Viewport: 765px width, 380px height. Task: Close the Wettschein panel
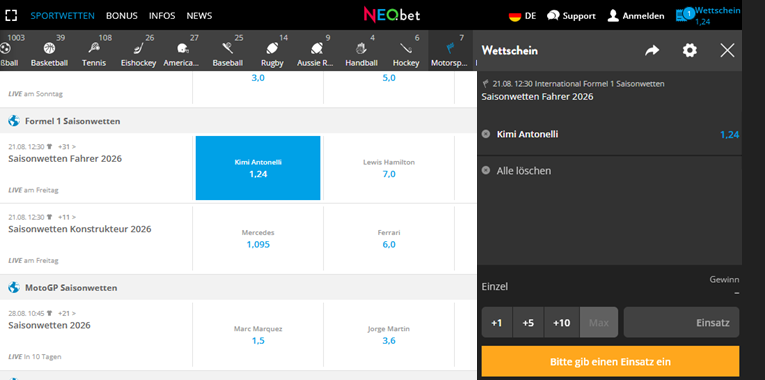pyautogui.click(x=727, y=50)
